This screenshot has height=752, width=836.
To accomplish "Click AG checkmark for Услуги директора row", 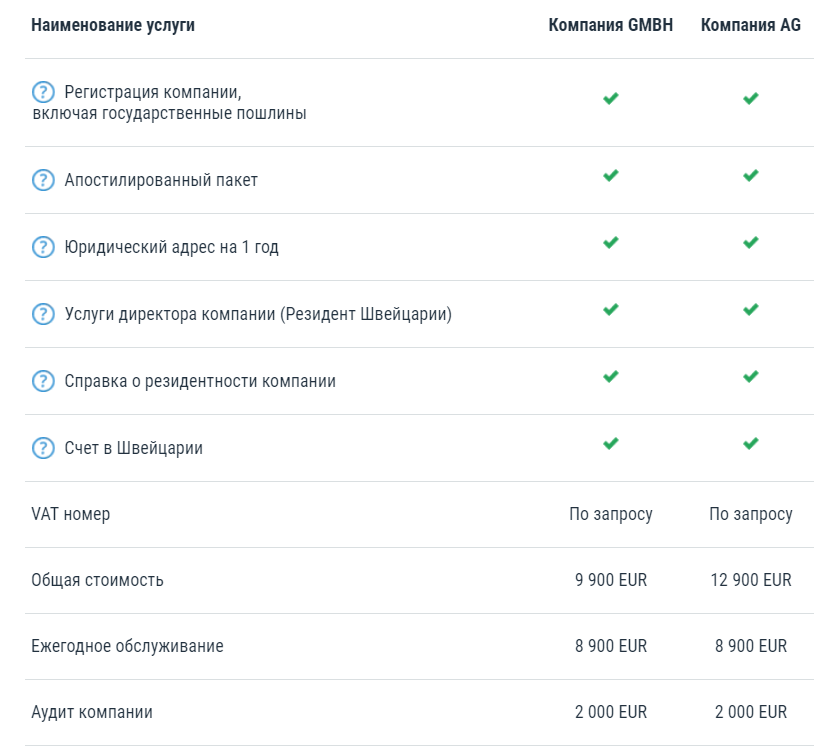I will (750, 309).
